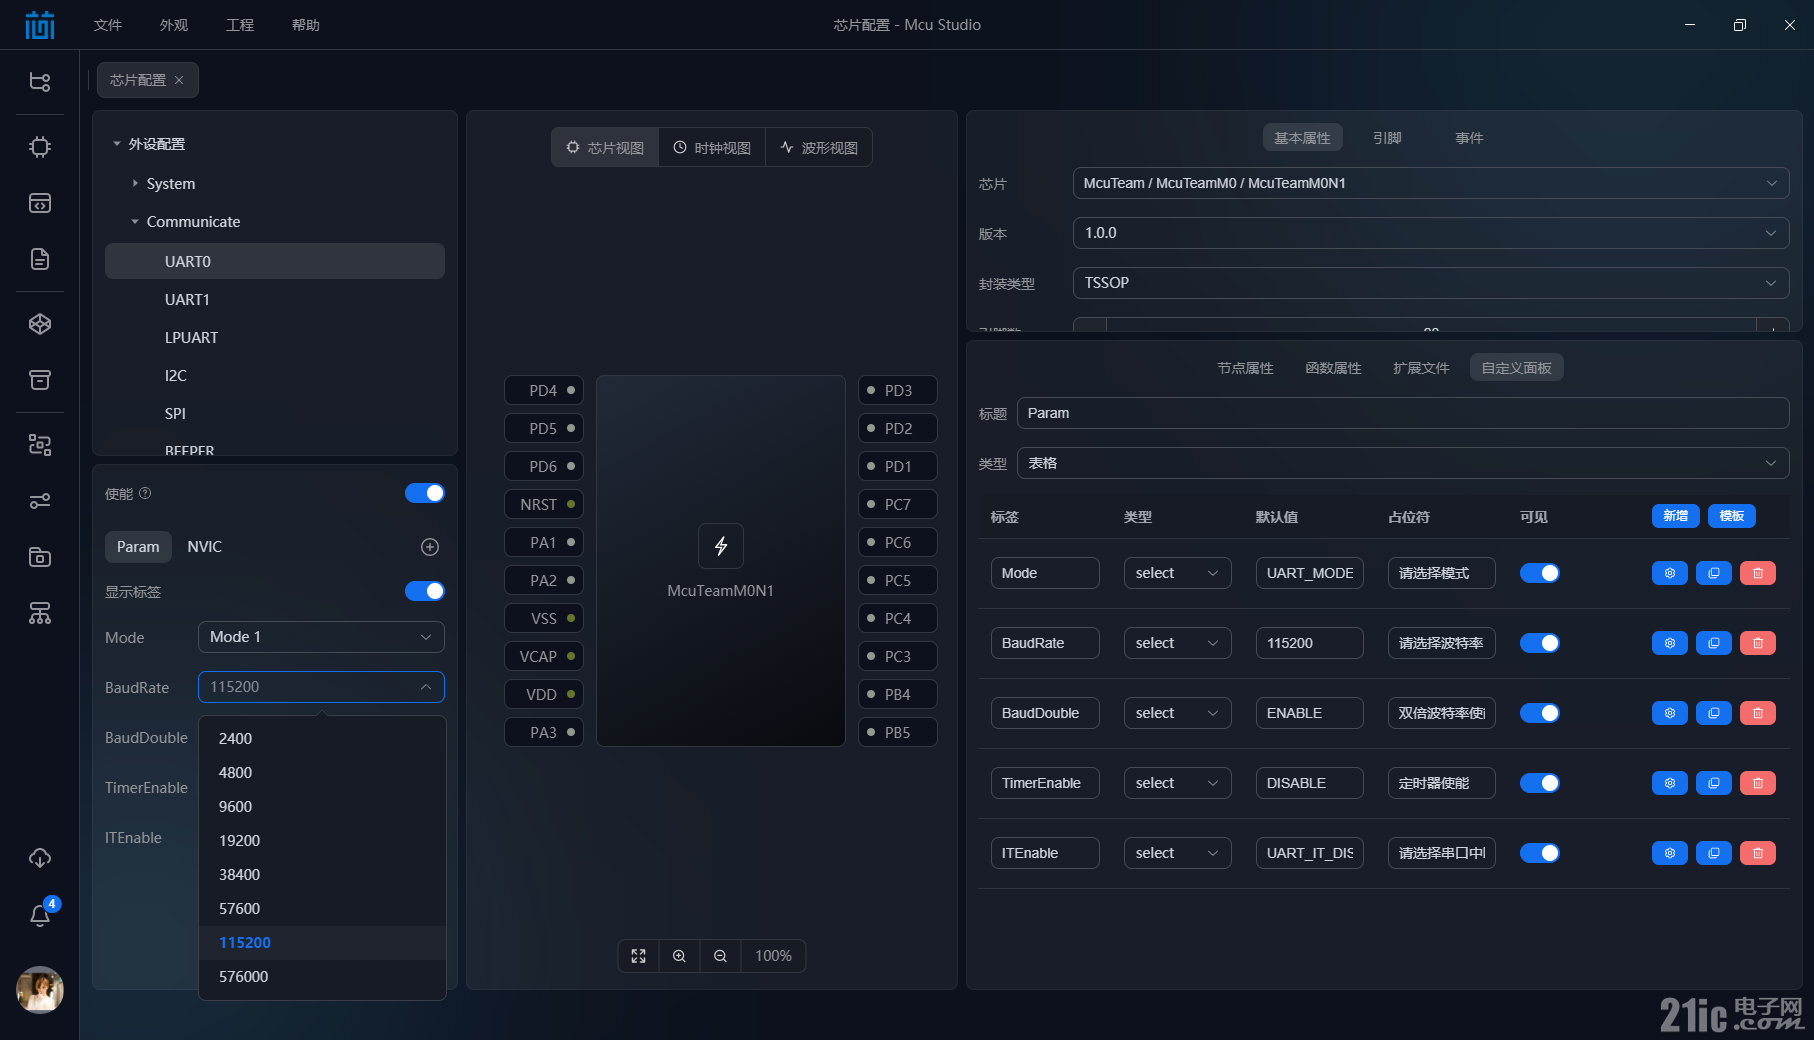The height and width of the screenshot is (1040, 1814).
Task: Toggle the 使能 enable switch
Action: 425,493
